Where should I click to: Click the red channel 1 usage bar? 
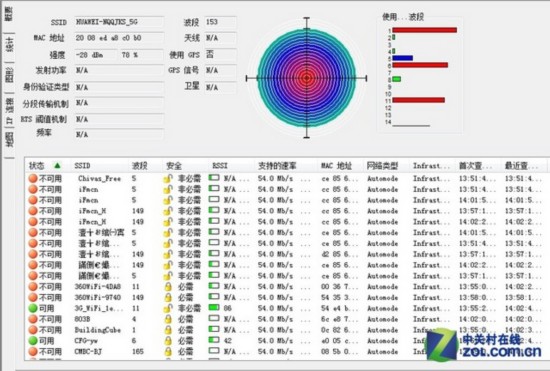coord(425,30)
